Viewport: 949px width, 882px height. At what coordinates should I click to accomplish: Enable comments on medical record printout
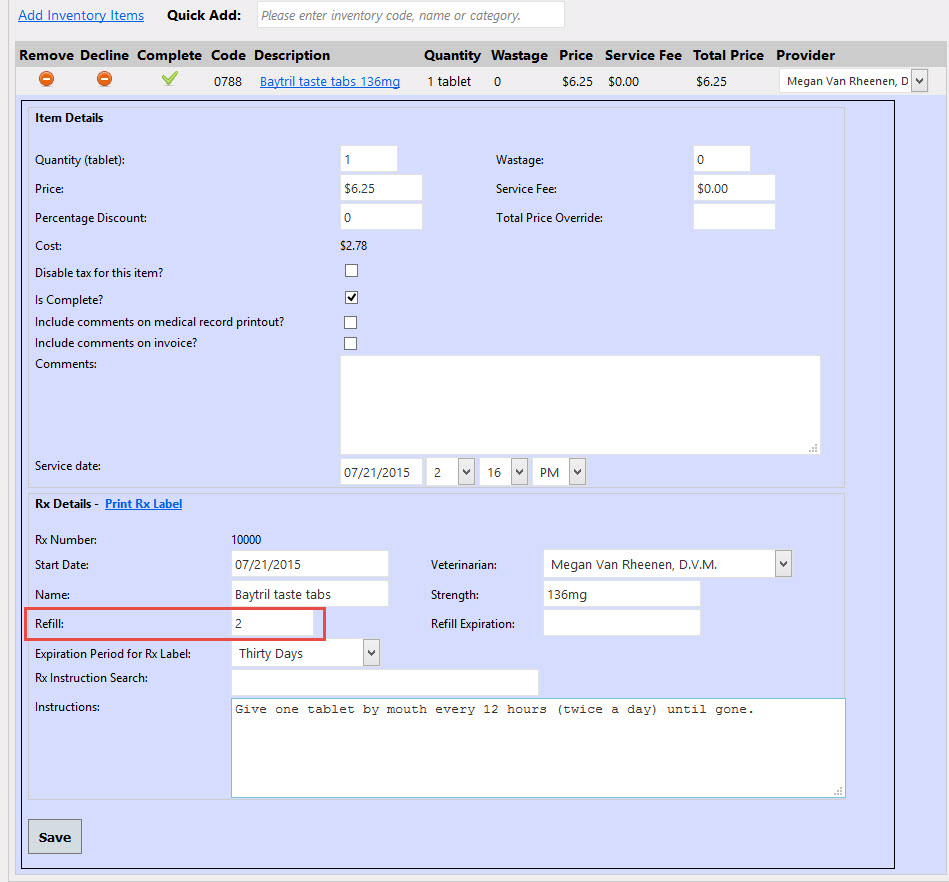(350, 322)
